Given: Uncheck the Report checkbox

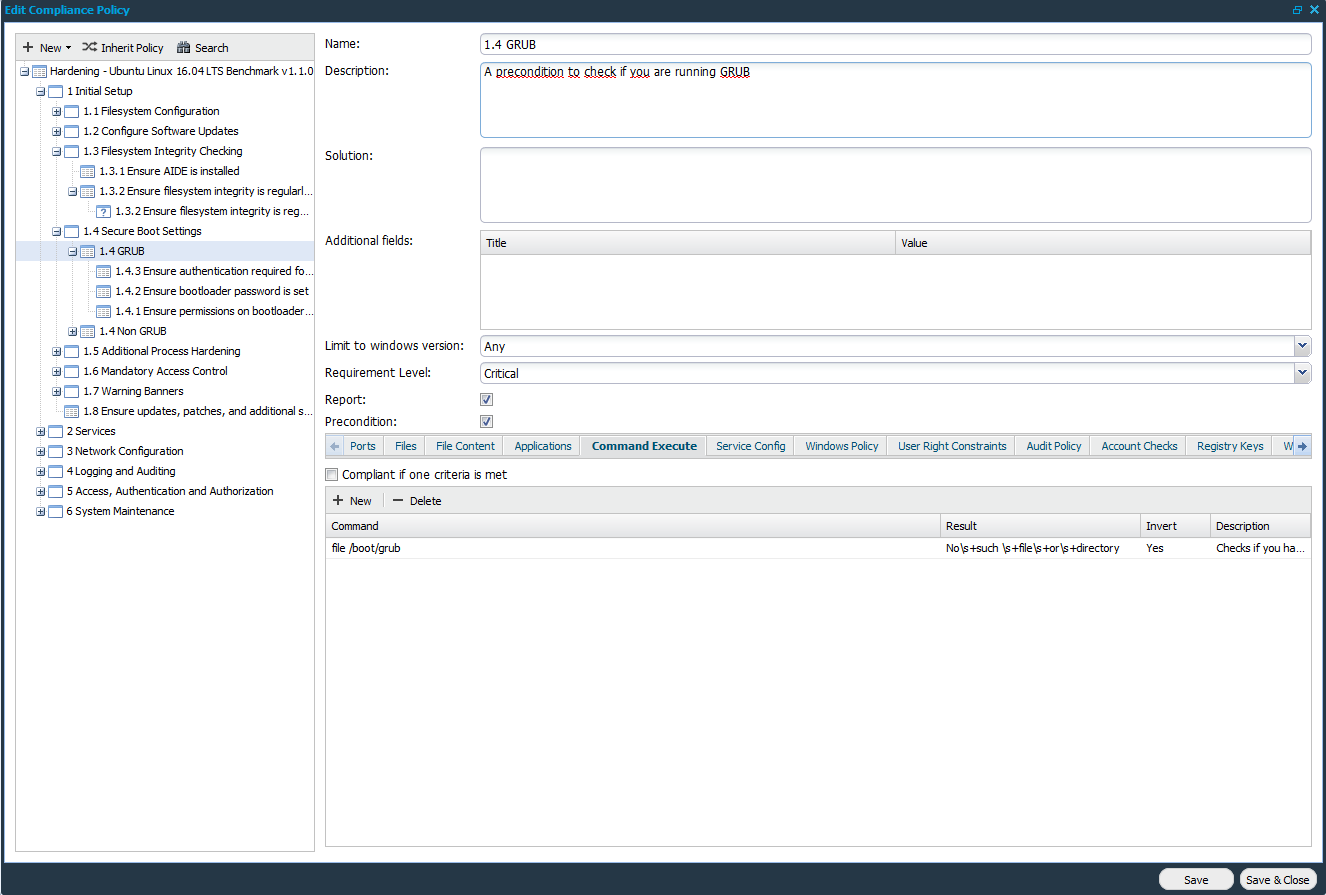Looking at the screenshot, I should [x=487, y=400].
